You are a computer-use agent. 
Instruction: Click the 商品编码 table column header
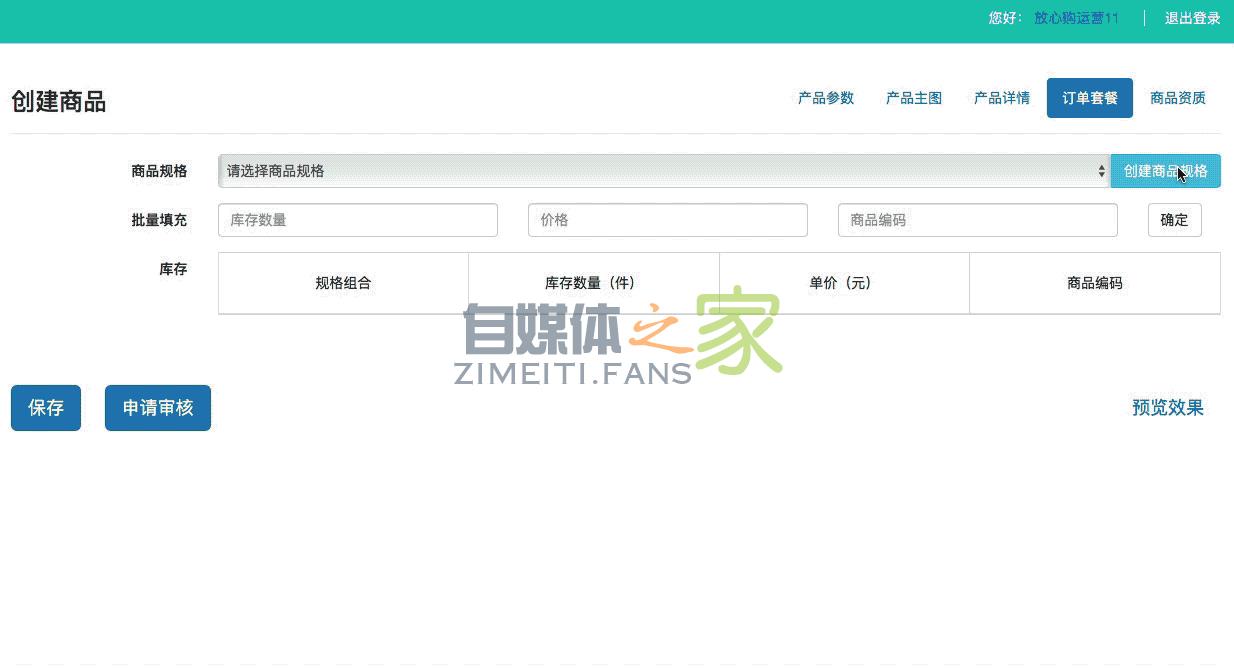pyautogui.click(x=1094, y=283)
